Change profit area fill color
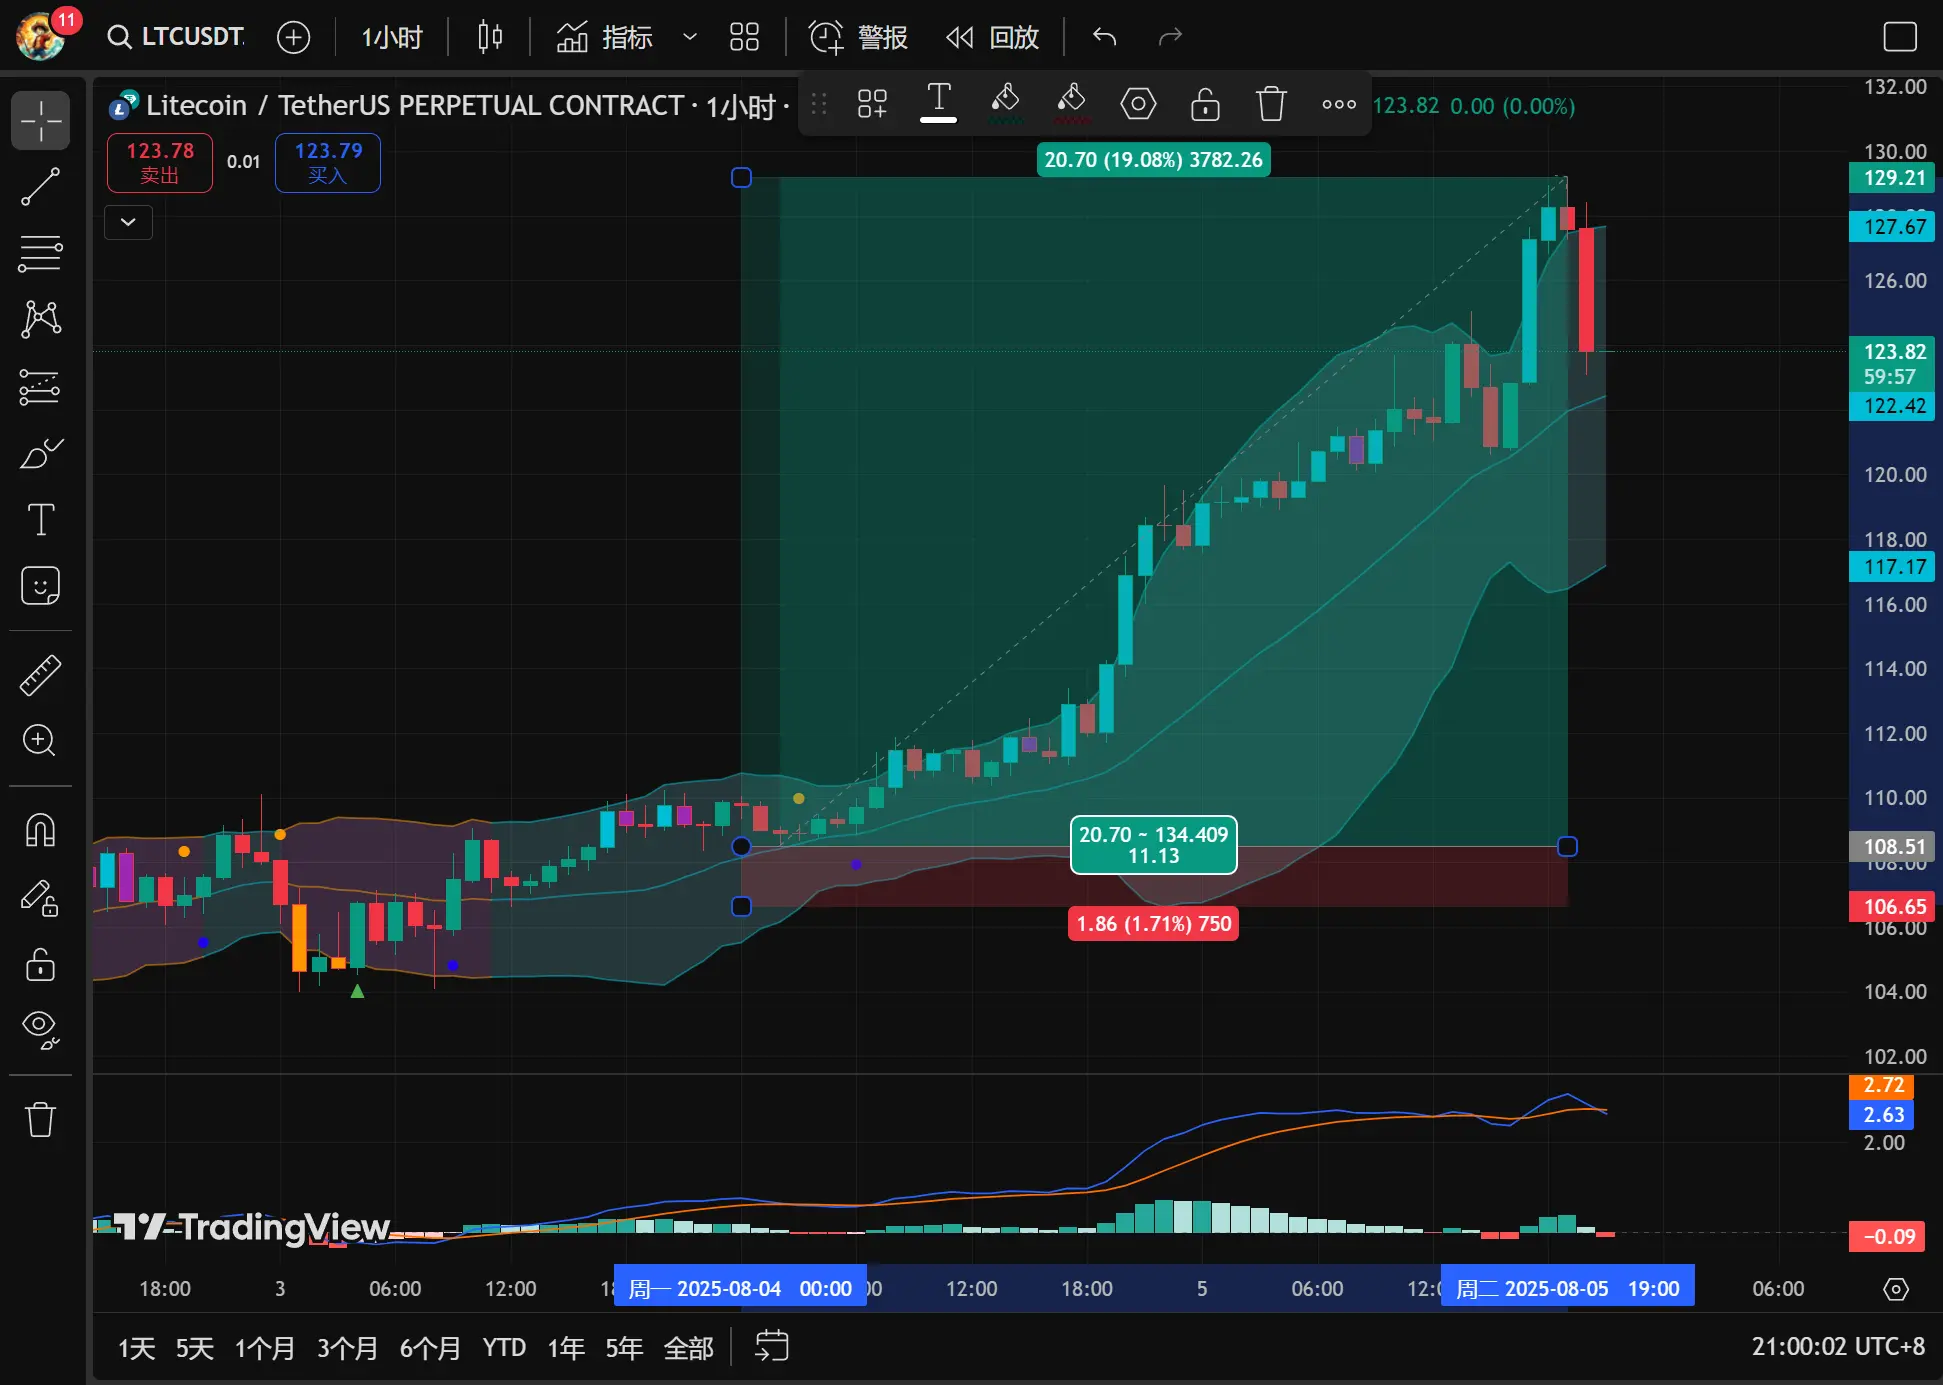The width and height of the screenshot is (1943, 1385). [1005, 103]
